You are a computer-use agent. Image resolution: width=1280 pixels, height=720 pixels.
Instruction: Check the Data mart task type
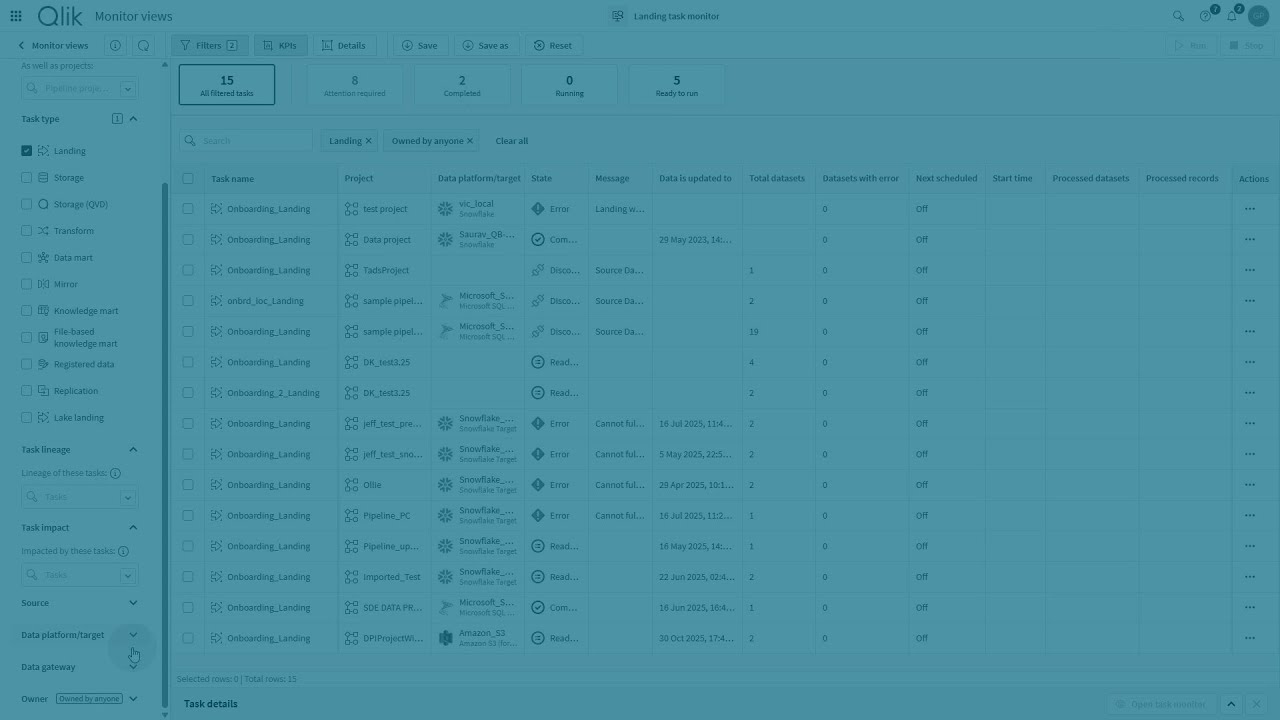(x=27, y=257)
